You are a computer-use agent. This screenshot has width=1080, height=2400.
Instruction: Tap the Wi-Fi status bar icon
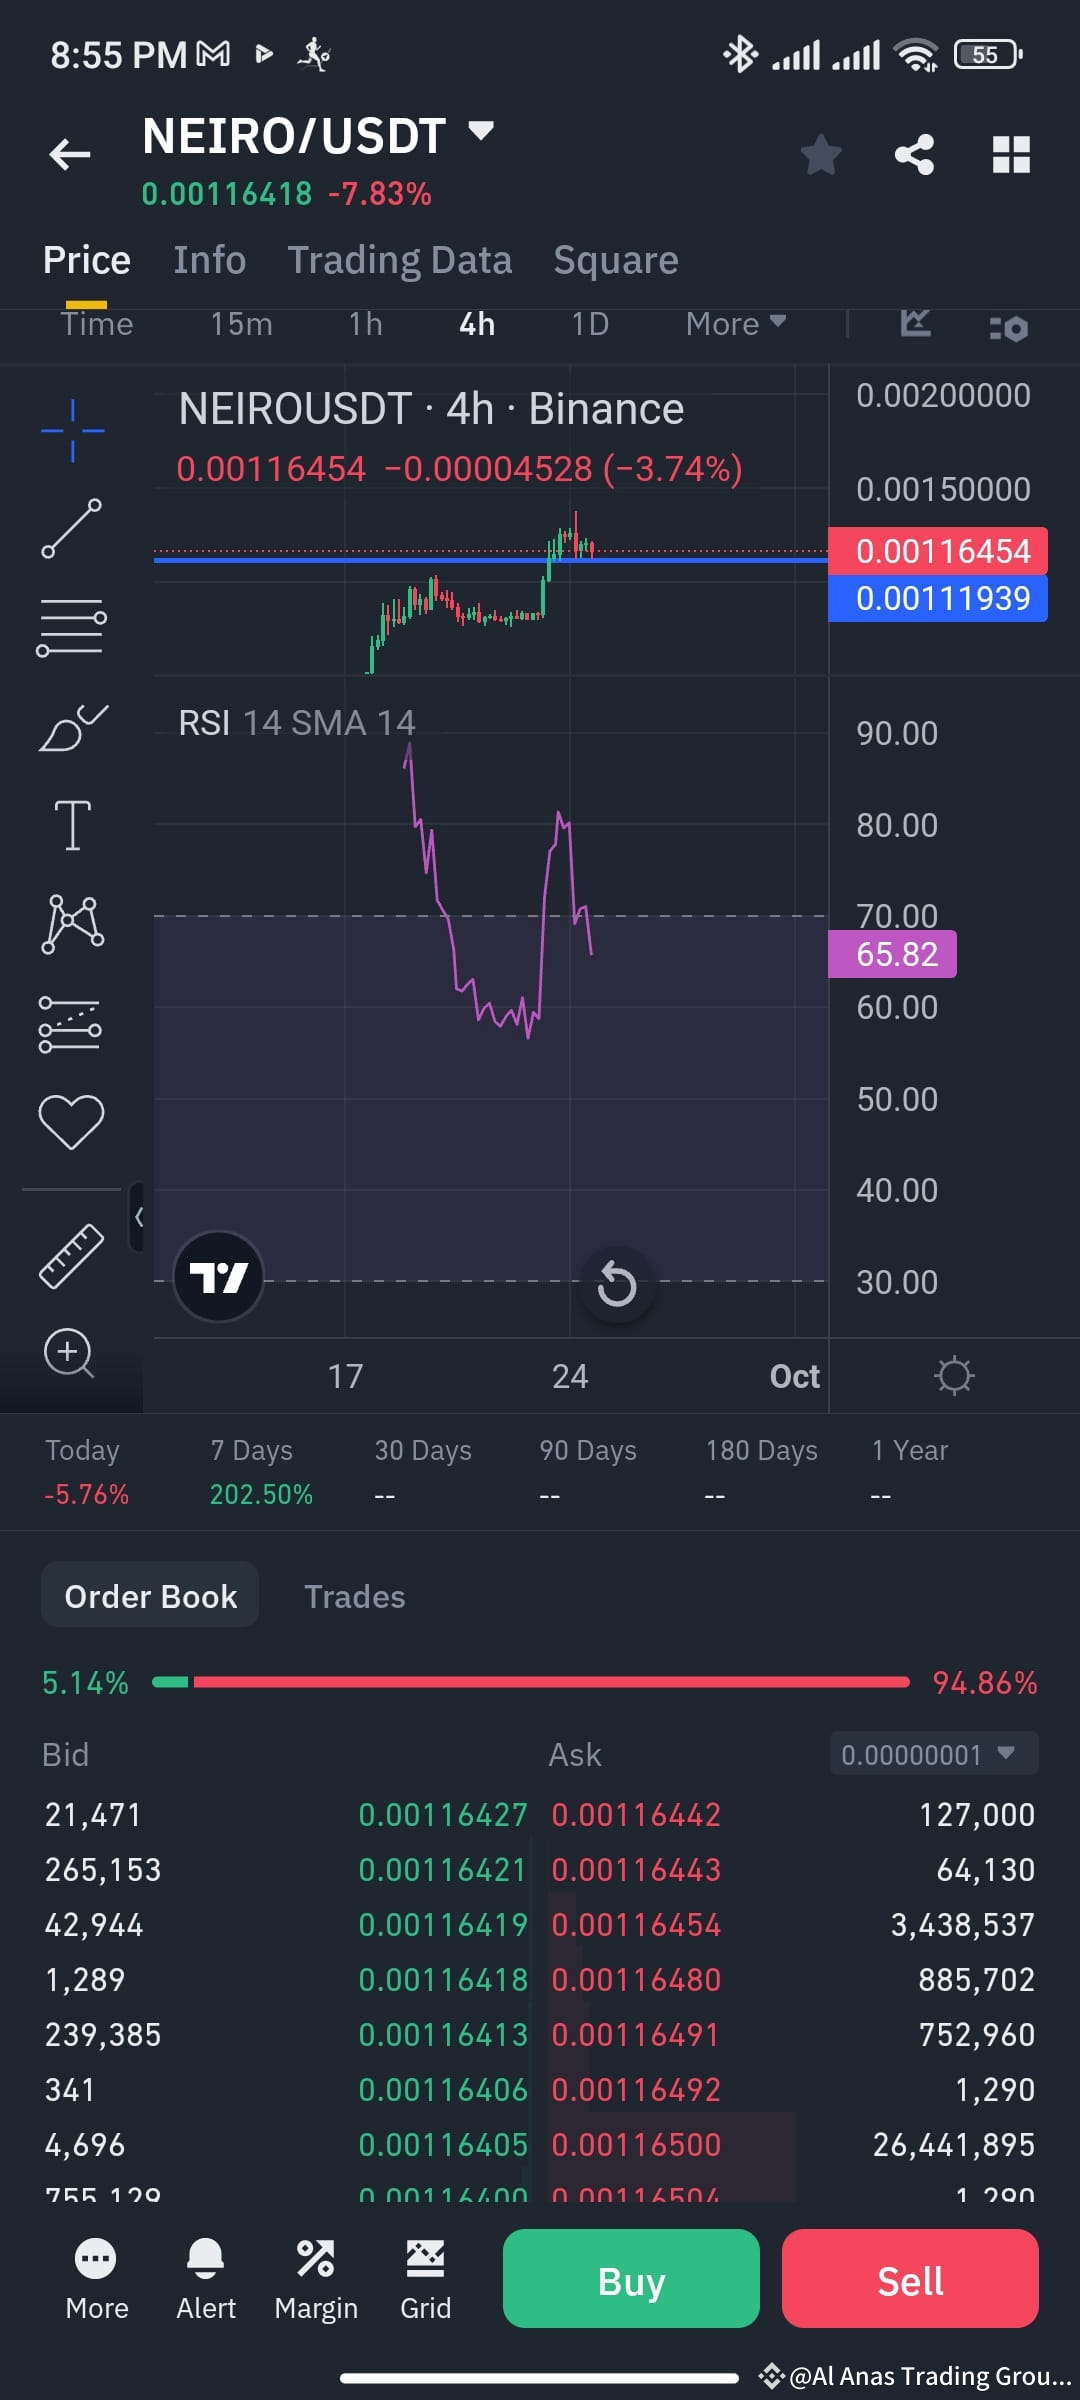[917, 55]
